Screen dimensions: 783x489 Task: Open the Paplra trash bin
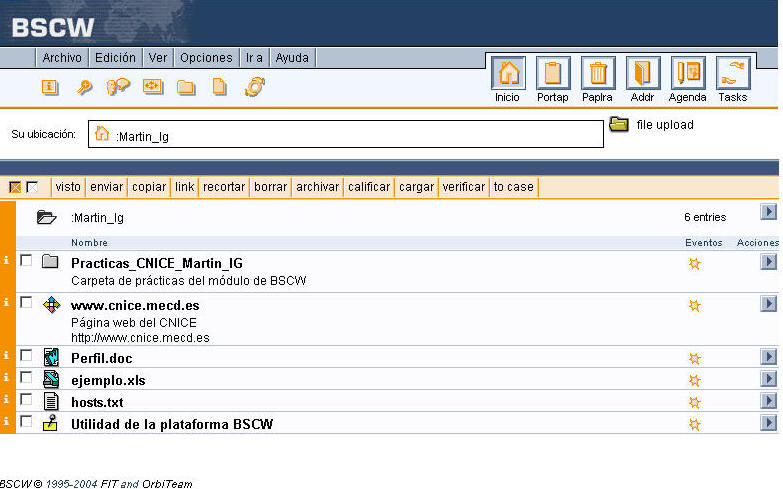point(597,75)
